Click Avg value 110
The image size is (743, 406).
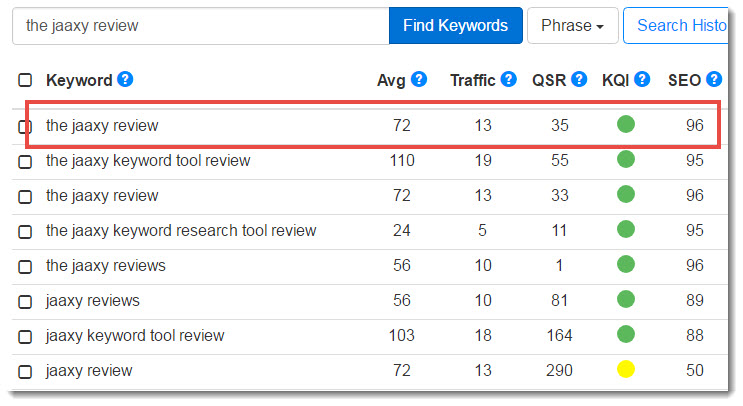click(402, 161)
